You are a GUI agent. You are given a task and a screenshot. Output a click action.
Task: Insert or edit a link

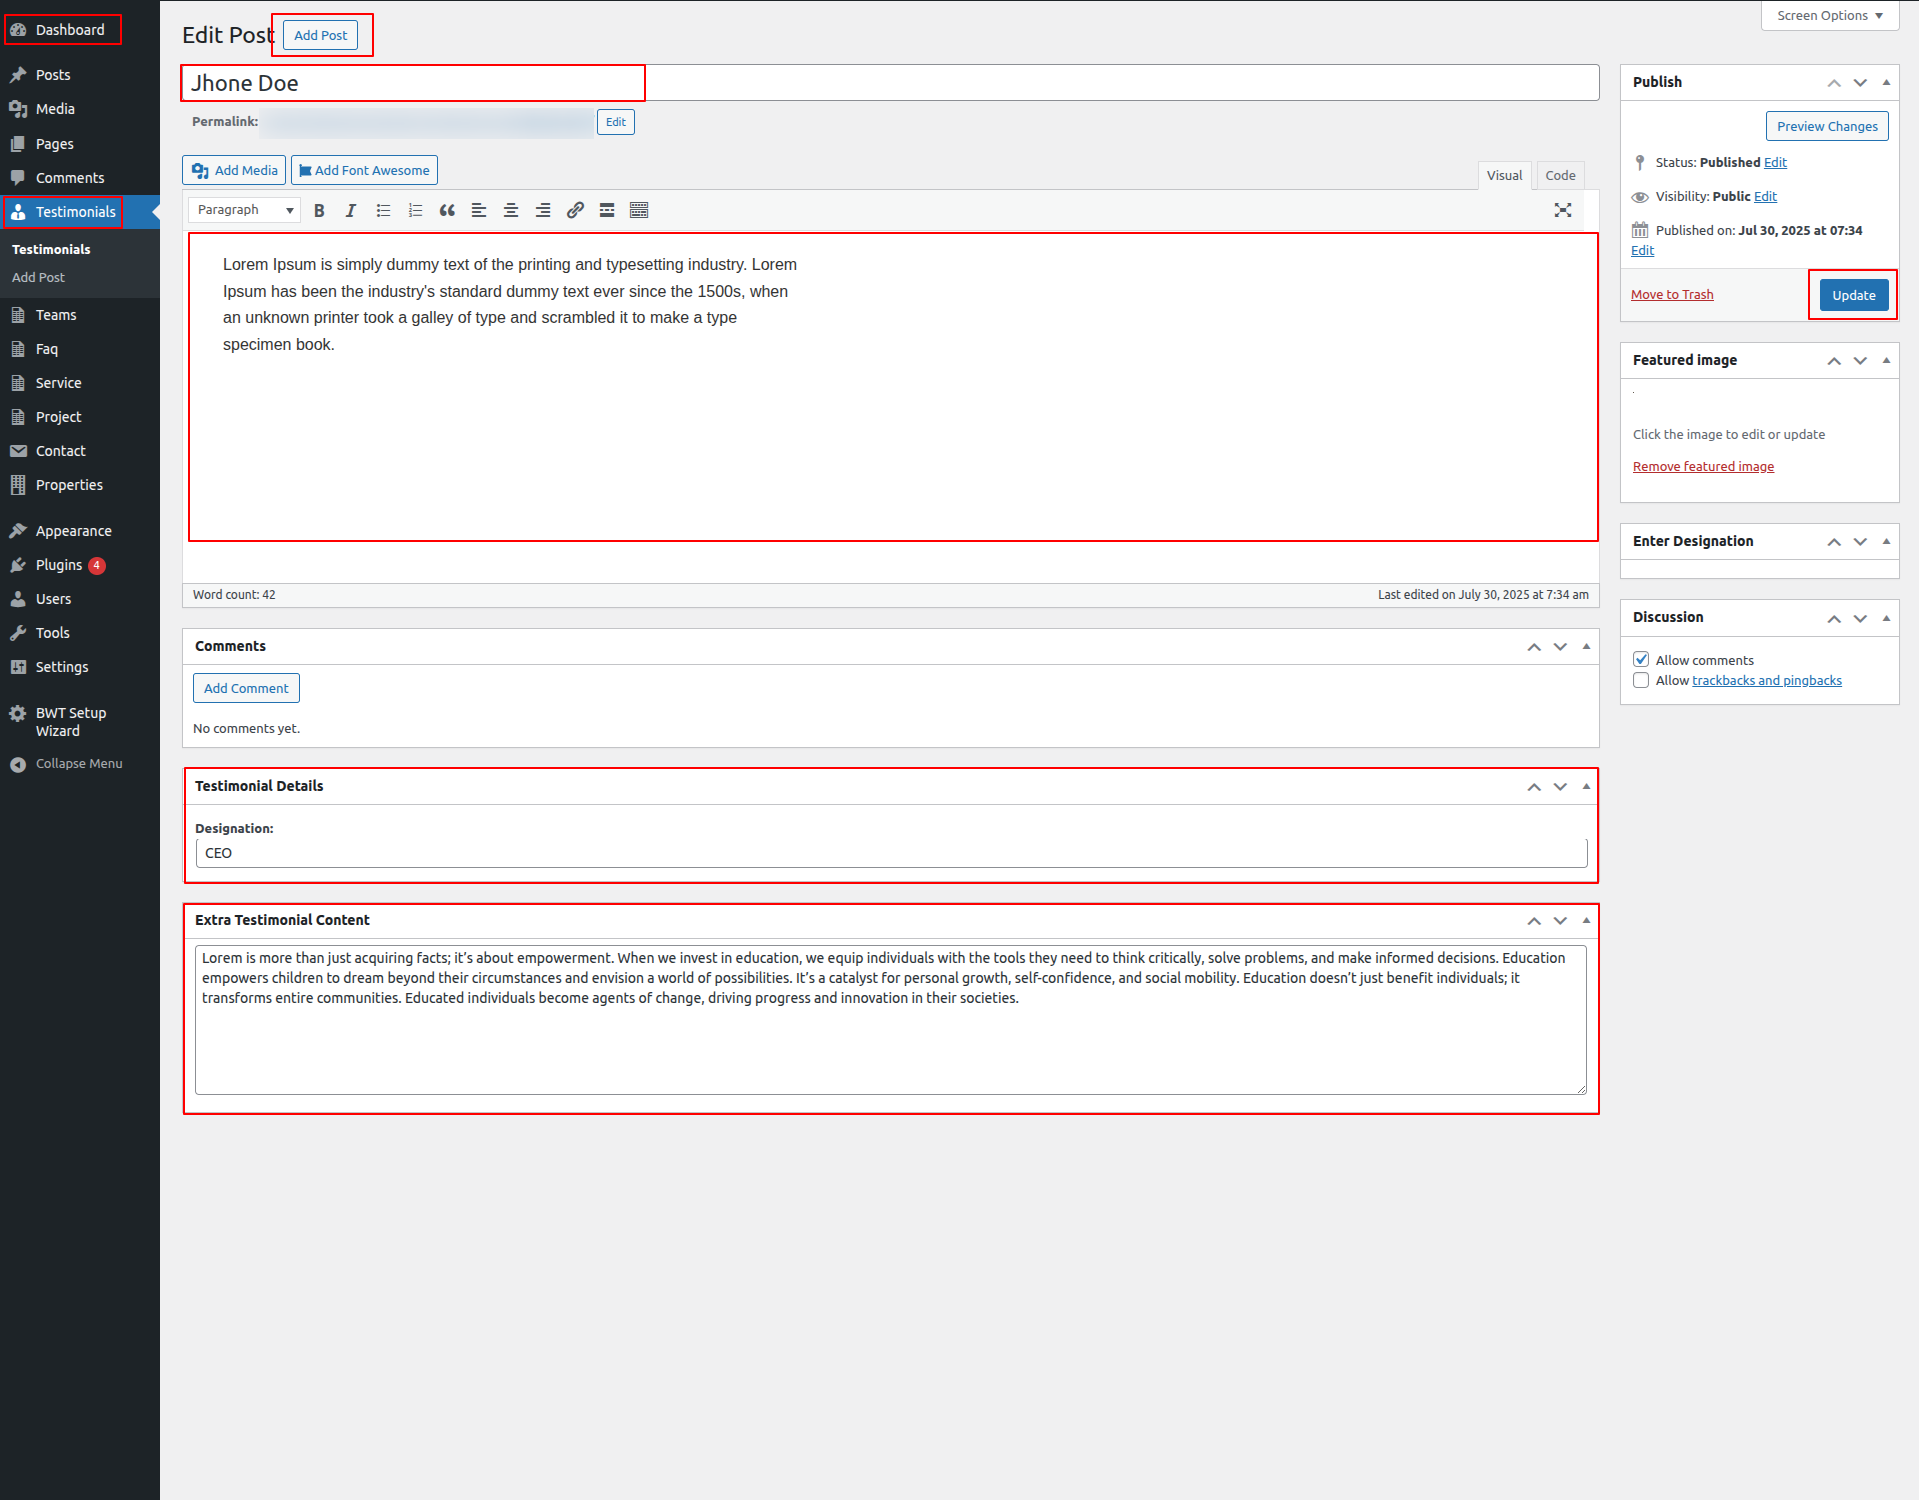(x=575, y=210)
